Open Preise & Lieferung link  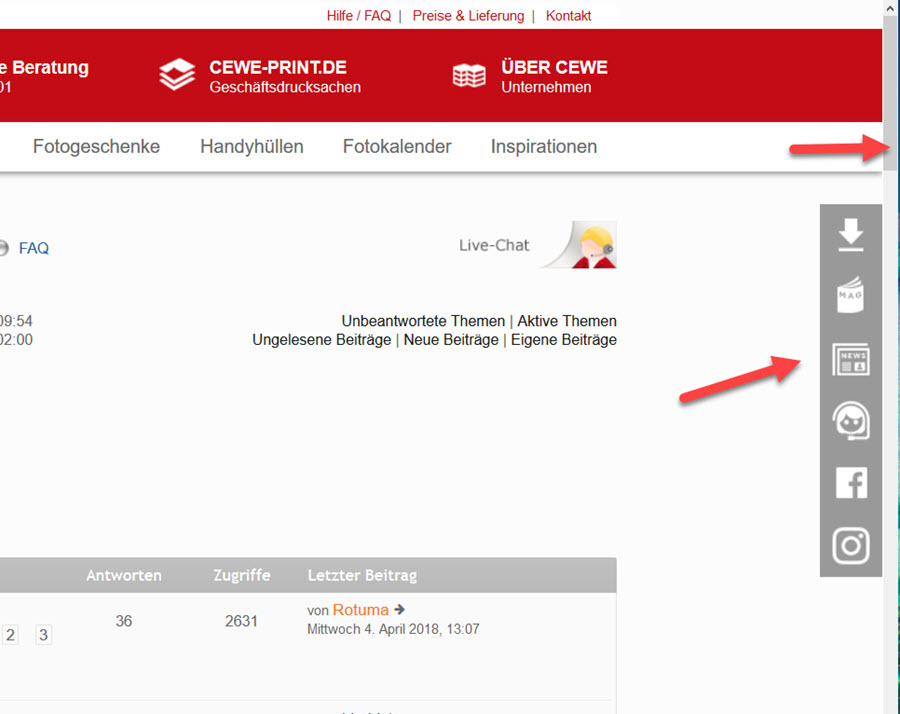tap(468, 15)
